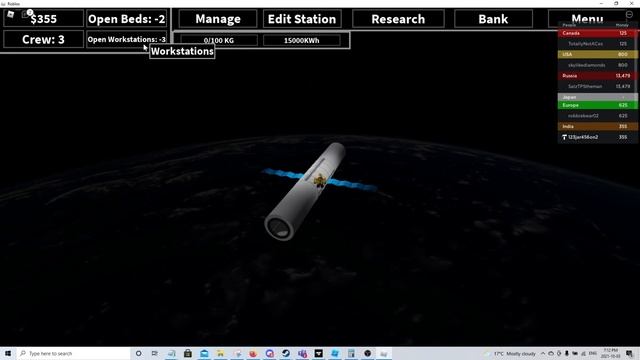Screen dimensions: 640x360
Task: Open Microsoft Store from taskbar
Action: (x=188, y=353)
